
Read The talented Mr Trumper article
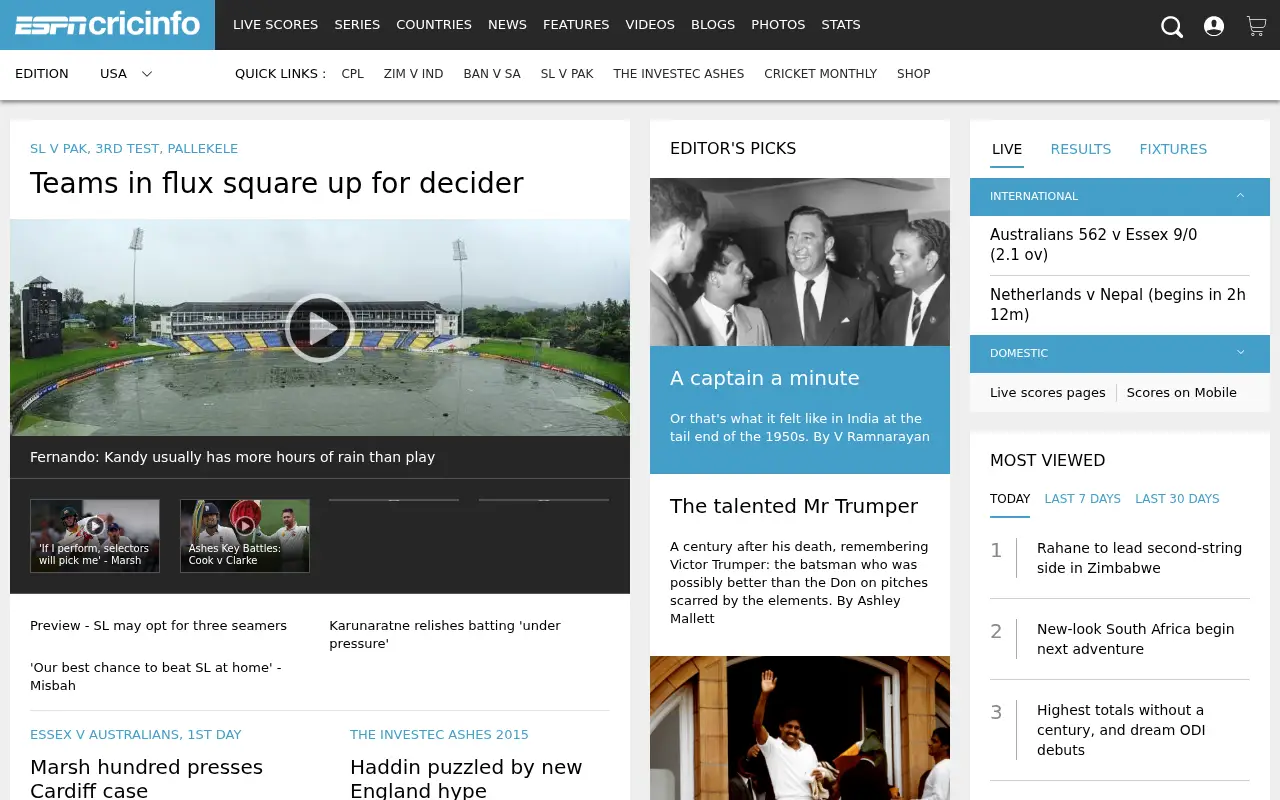tap(794, 506)
